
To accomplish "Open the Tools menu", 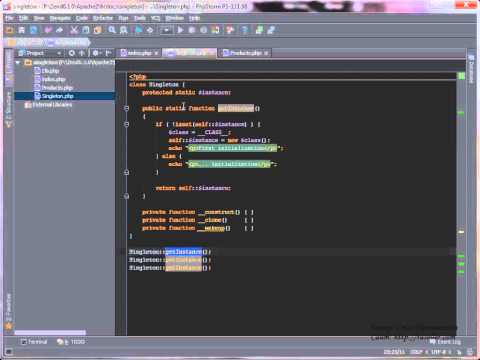I will click(140, 18).
